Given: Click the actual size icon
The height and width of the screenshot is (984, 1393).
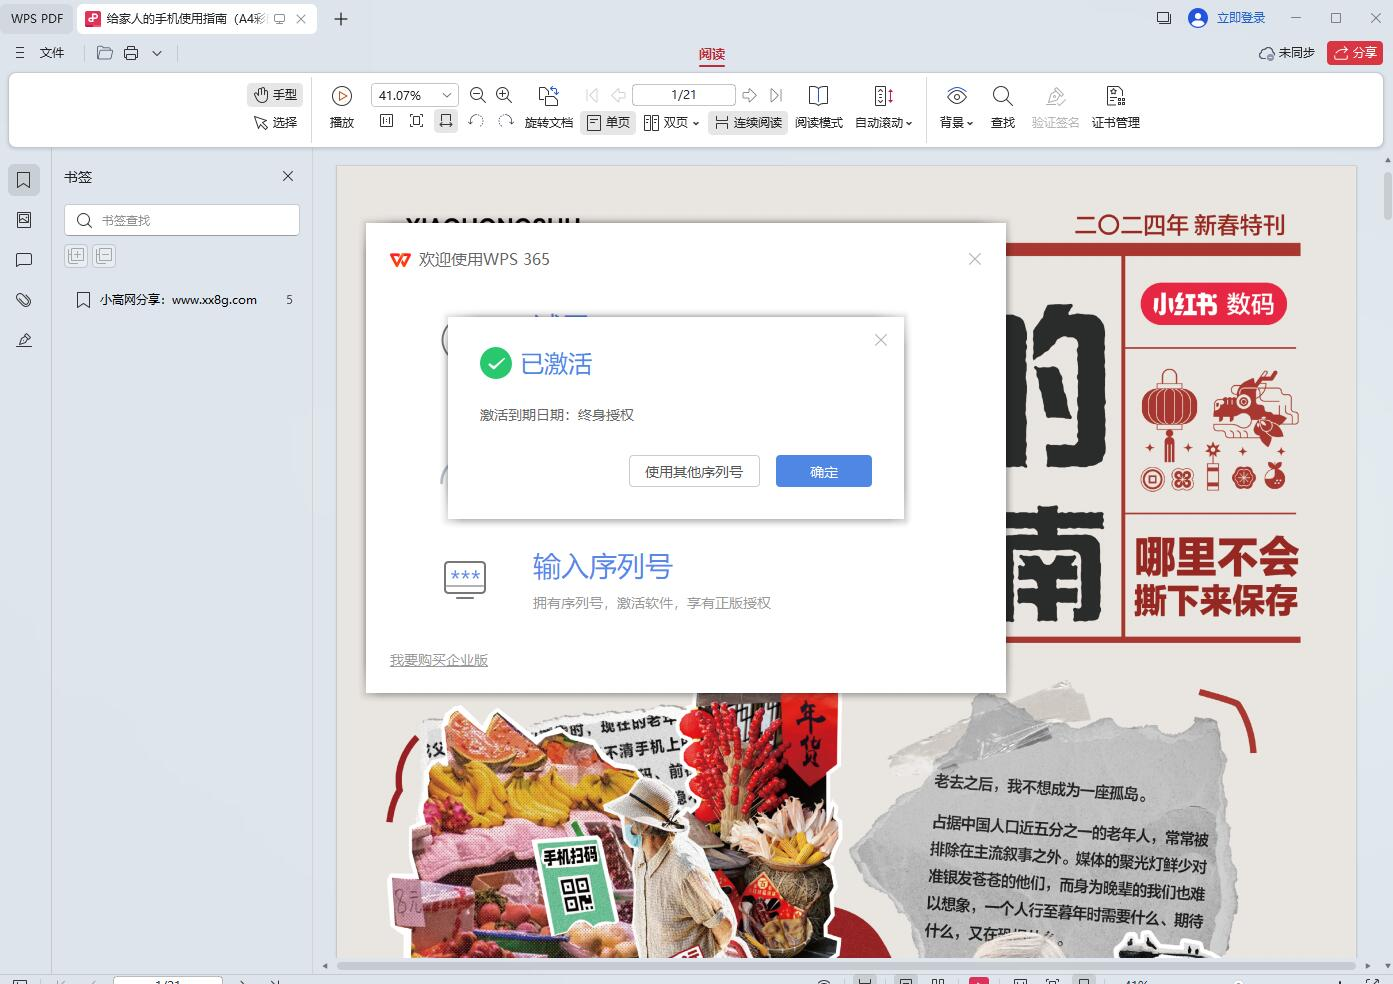Looking at the screenshot, I should pos(387,121).
